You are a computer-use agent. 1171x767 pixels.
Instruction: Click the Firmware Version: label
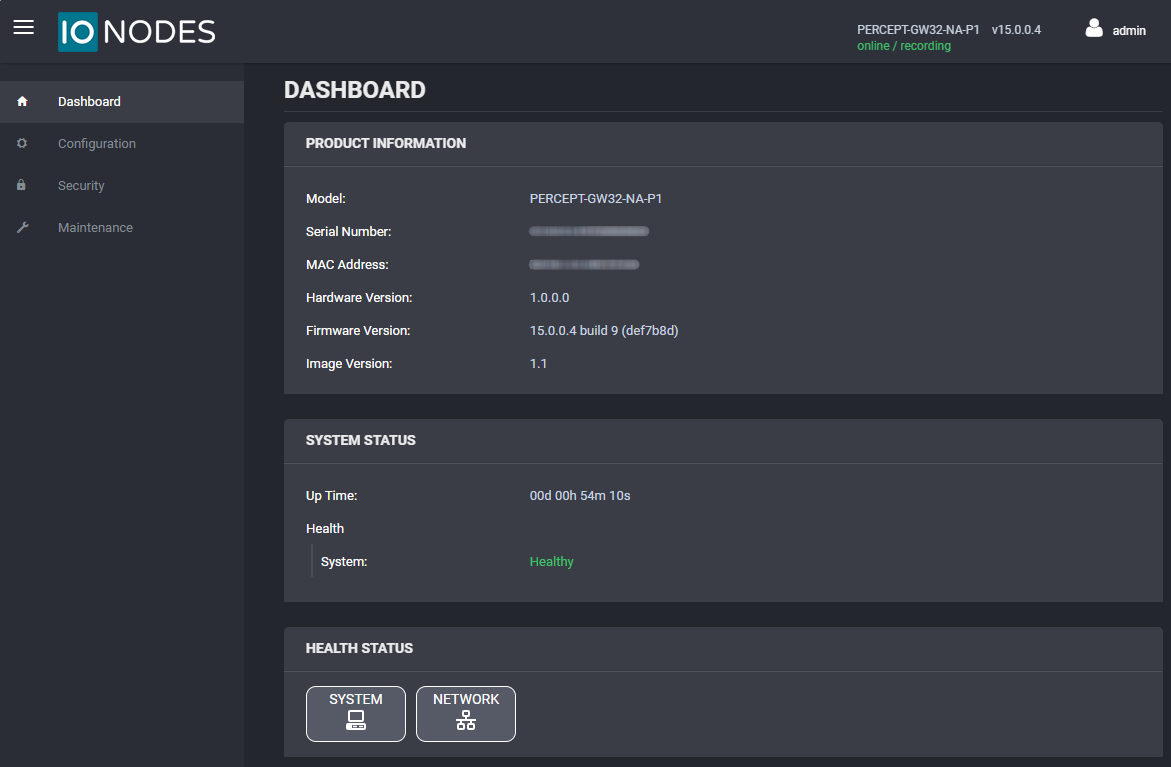[x=358, y=330]
